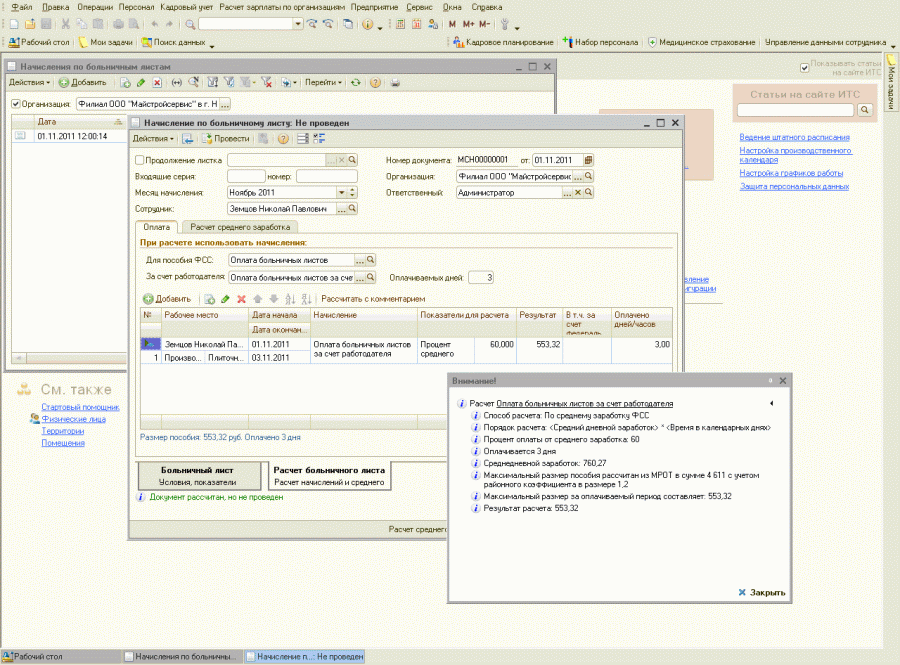
Task: Click into the Оплачиваемых дней input field
Action: pyautogui.click(x=480, y=277)
